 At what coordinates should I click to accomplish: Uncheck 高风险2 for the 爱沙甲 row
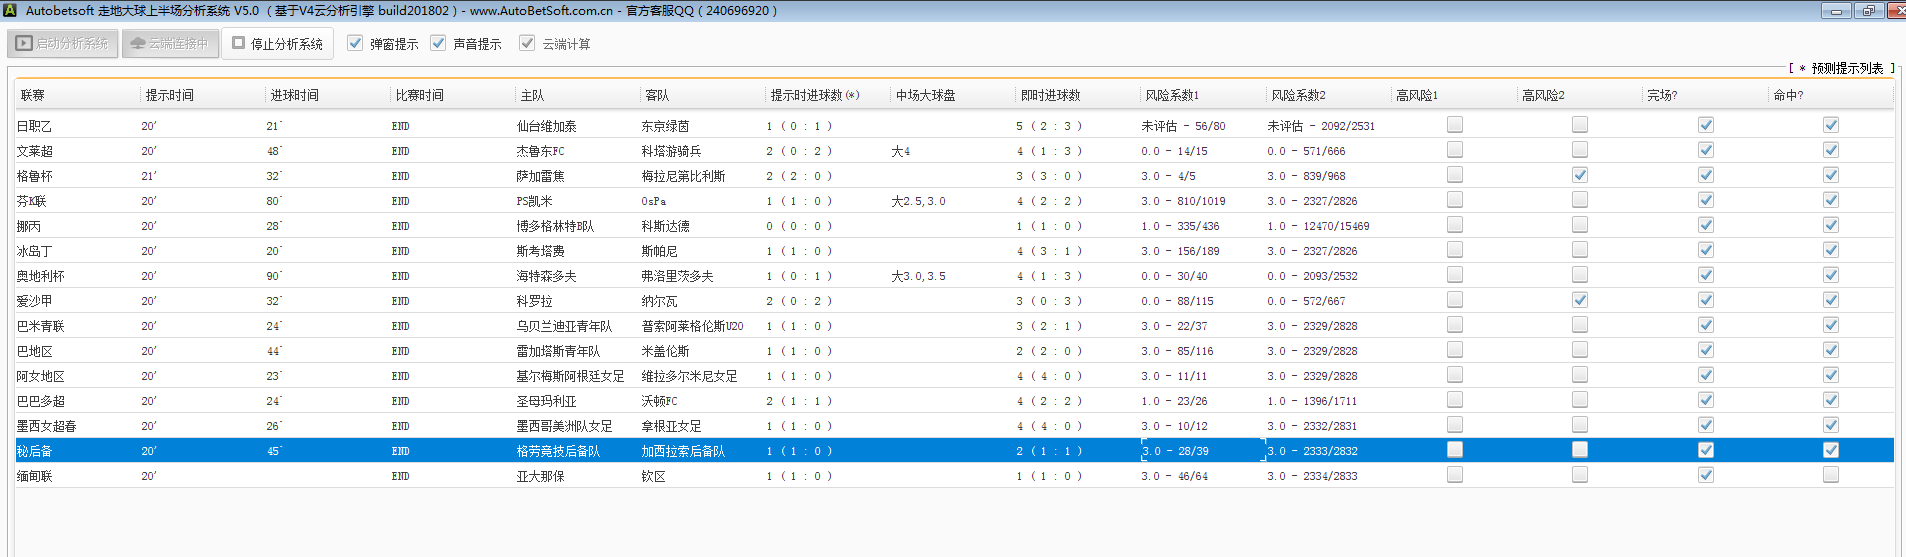pos(1579,300)
